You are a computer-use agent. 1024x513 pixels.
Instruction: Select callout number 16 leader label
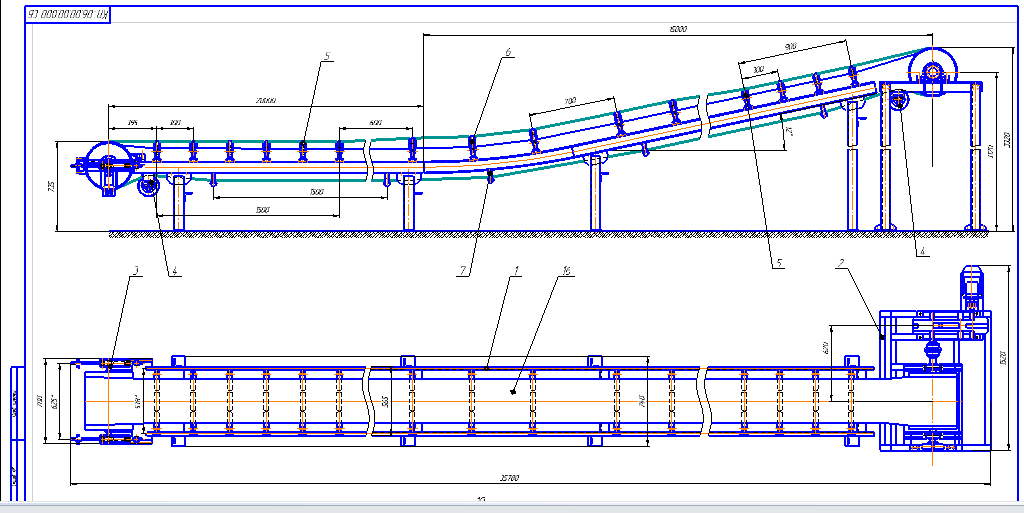pos(567,270)
